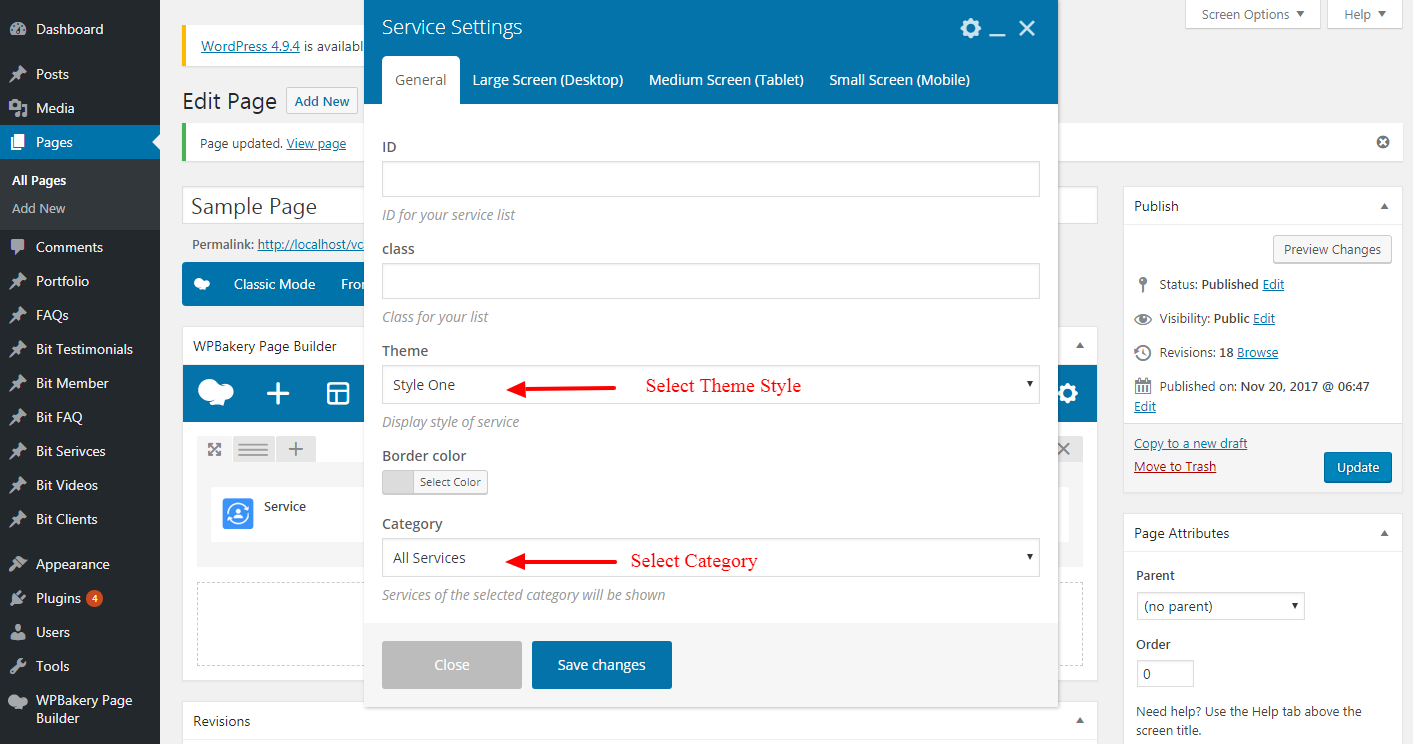Open the Theme style dropdown
This screenshot has height=744, width=1413.
[710, 385]
